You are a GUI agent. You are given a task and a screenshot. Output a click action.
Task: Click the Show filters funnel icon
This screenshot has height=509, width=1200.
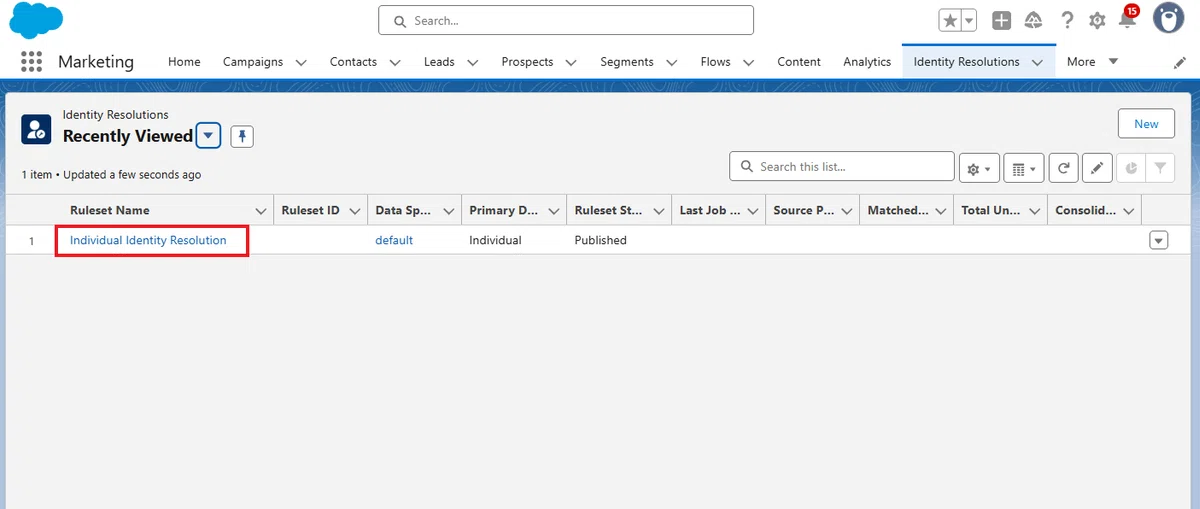pos(1160,168)
